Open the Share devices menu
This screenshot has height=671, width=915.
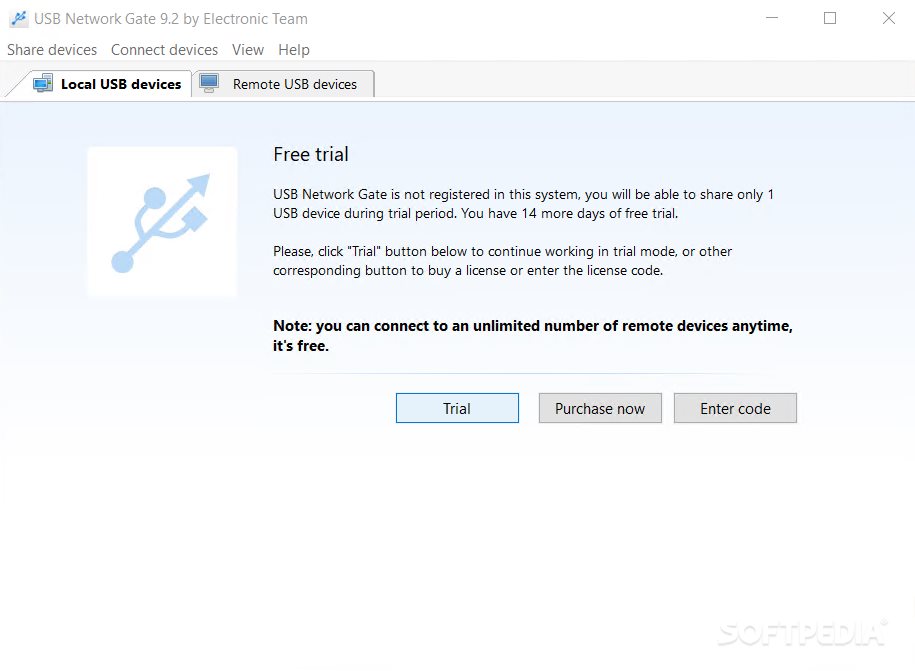(x=52, y=50)
